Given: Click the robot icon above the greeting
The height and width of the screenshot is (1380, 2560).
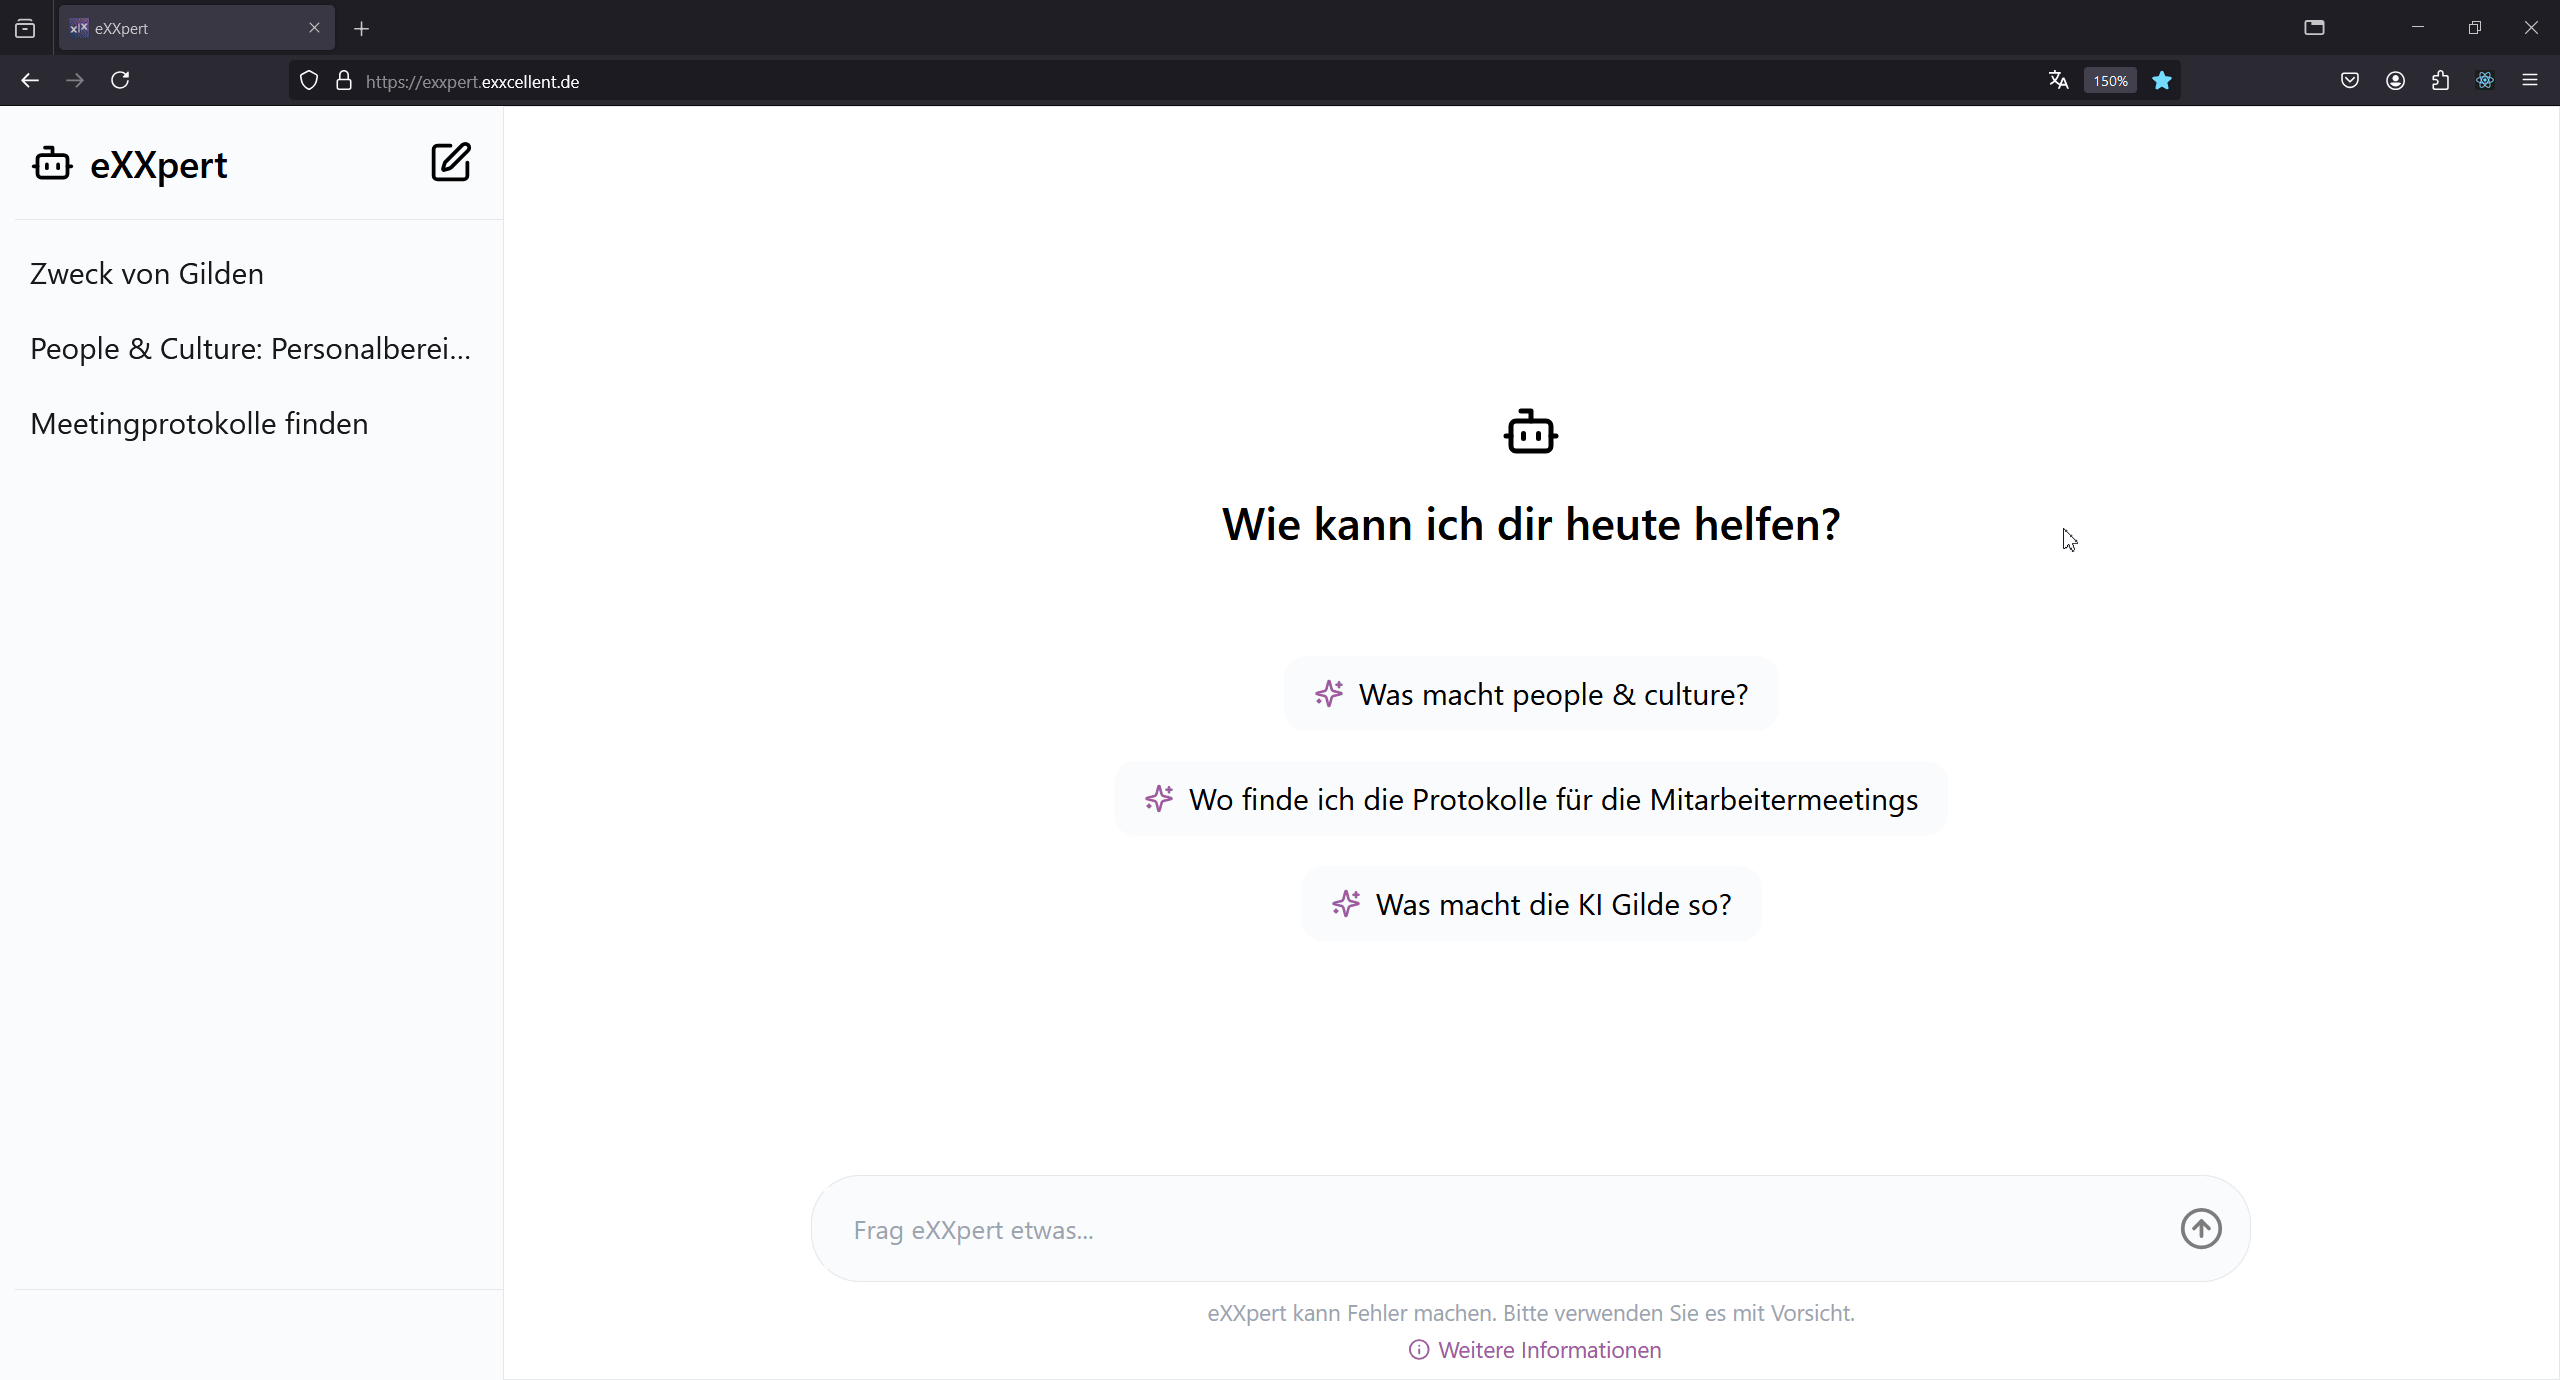Looking at the screenshot, I should pos(1530,432).
